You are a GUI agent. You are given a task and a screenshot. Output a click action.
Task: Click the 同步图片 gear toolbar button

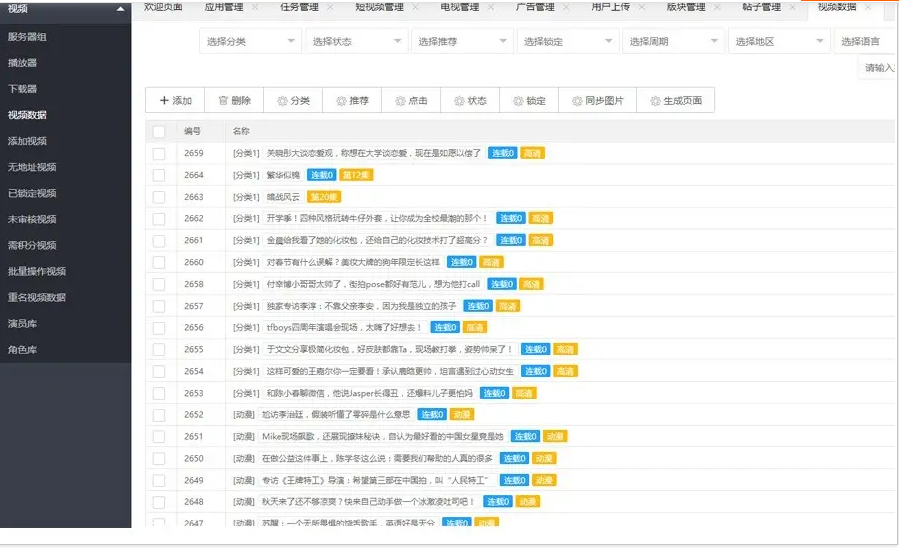pyautogui.click(x=597, y=100)
